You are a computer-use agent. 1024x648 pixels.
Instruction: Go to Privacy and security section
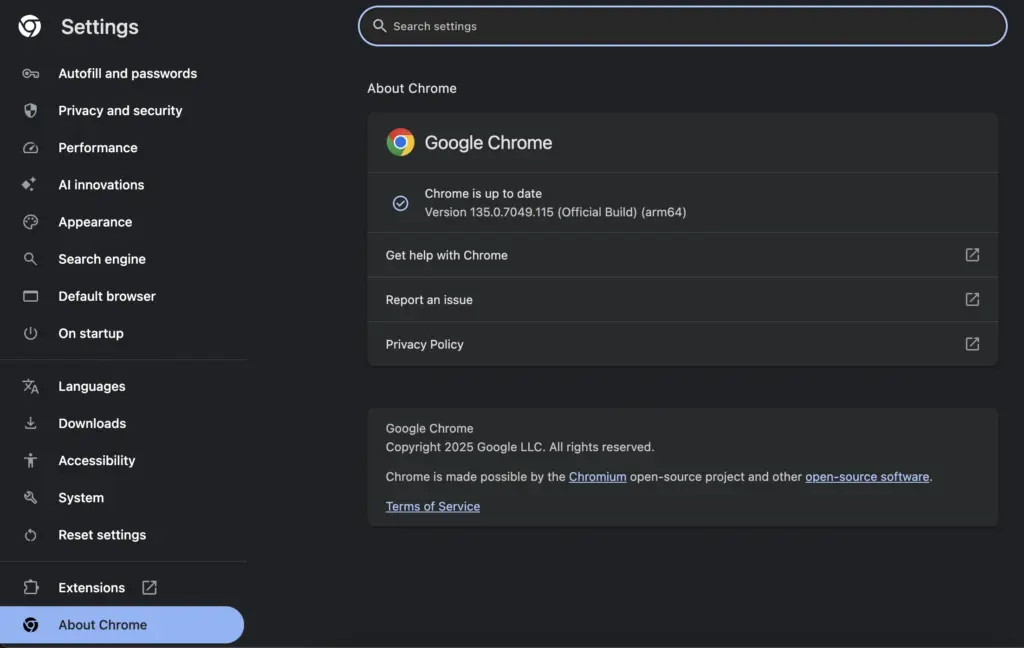click(122, 110)
